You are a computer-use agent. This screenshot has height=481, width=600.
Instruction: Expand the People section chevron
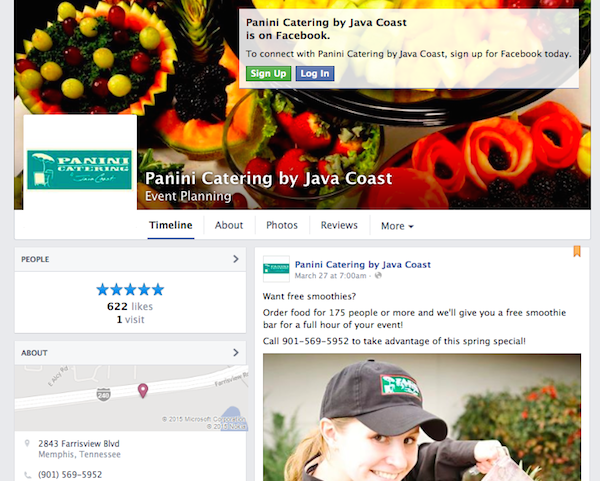point(236,259)
